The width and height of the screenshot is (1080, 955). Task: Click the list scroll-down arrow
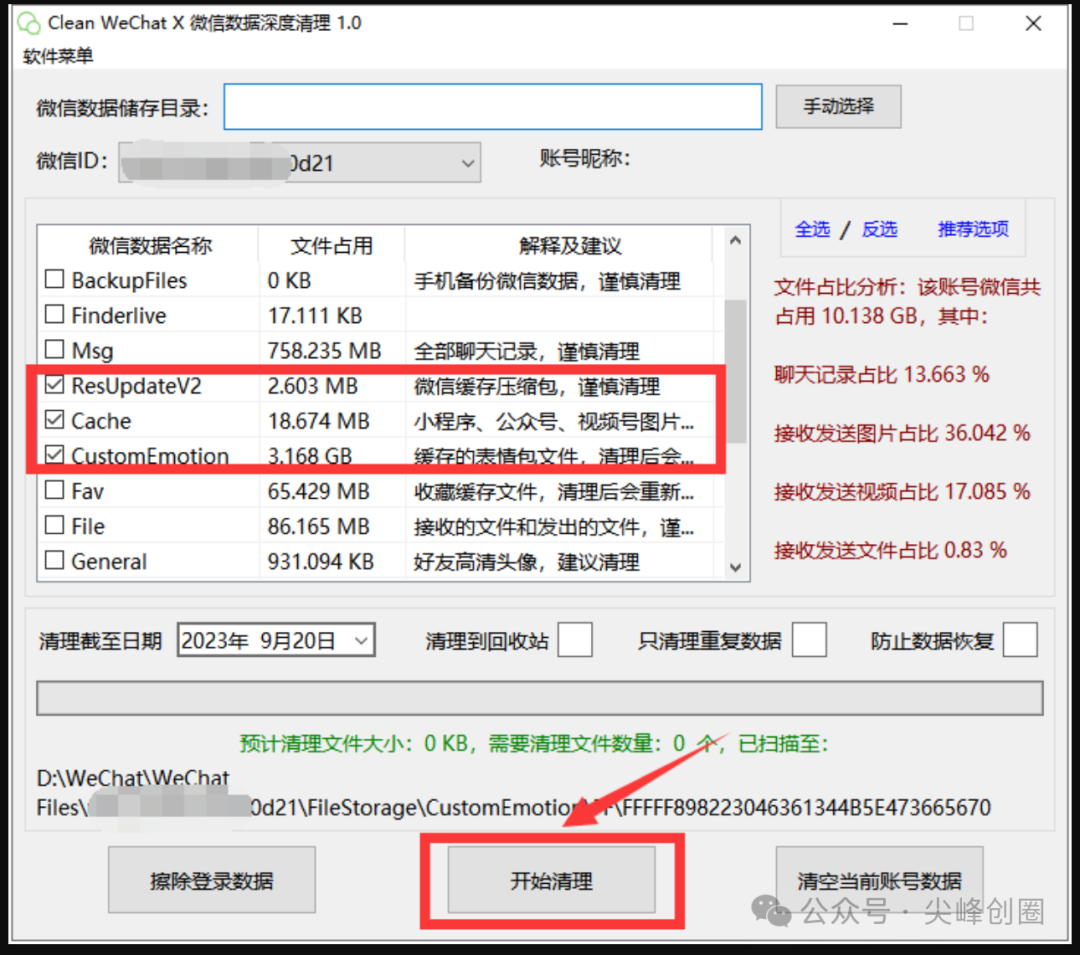tap(736, 567)
